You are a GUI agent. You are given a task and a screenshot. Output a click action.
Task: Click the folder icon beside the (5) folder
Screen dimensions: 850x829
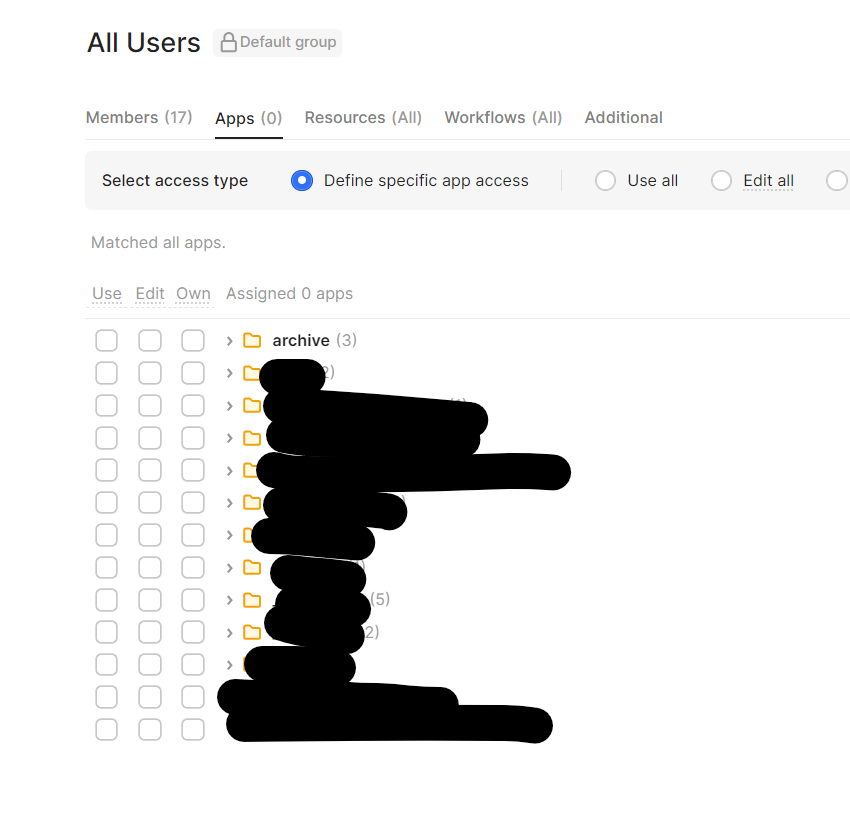coord(251,600)
